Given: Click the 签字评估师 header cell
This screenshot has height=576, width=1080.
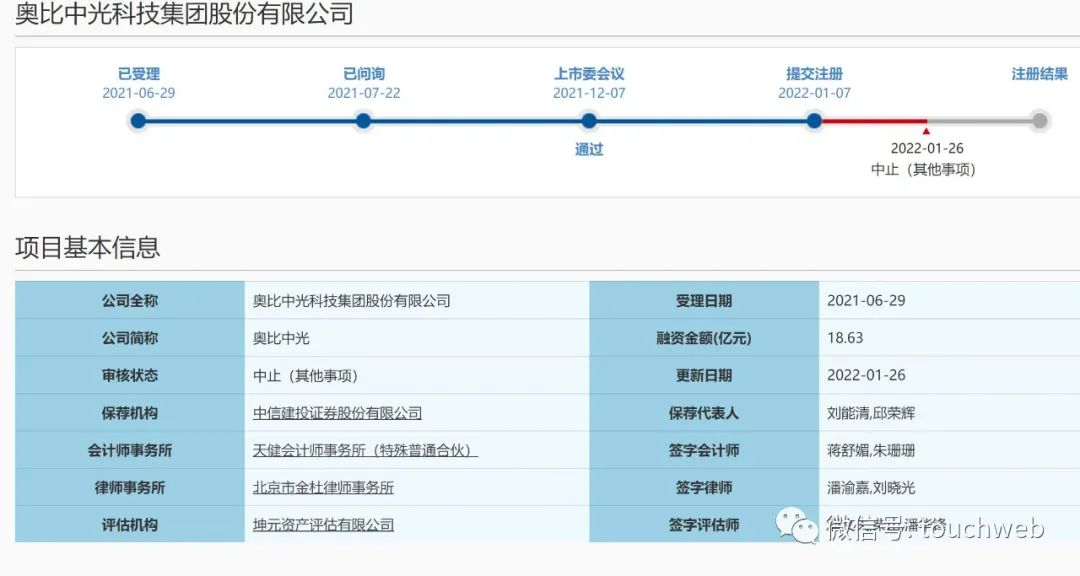Looking at the screenshot, I should 704,524.
